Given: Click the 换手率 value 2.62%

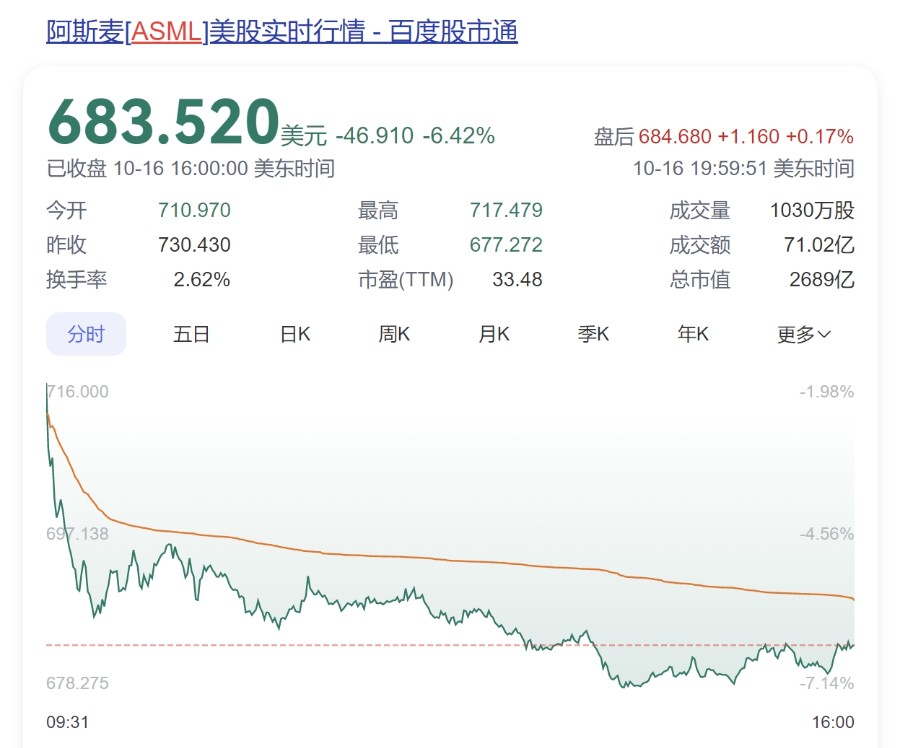Looking at the screenshot, I should 201,279.
